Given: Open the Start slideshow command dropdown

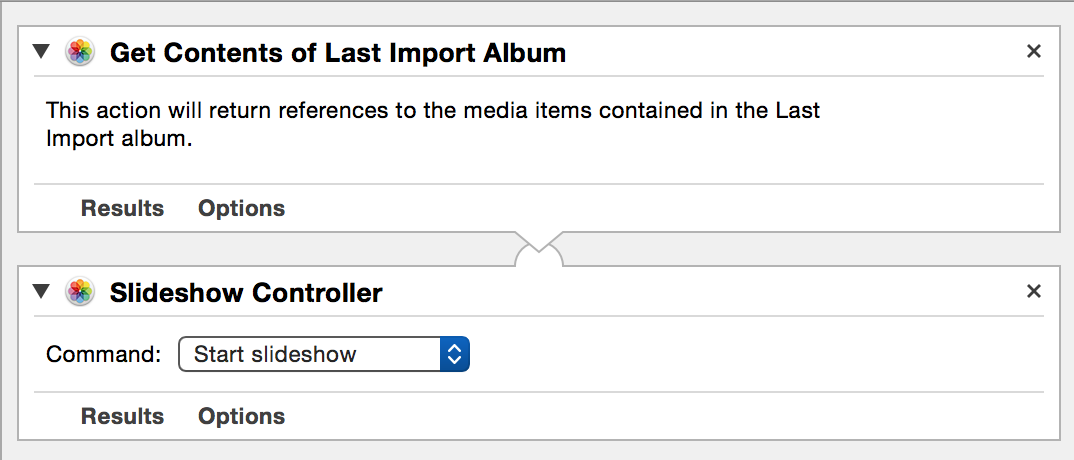Looking at the screenshot, I should point(323,354).
